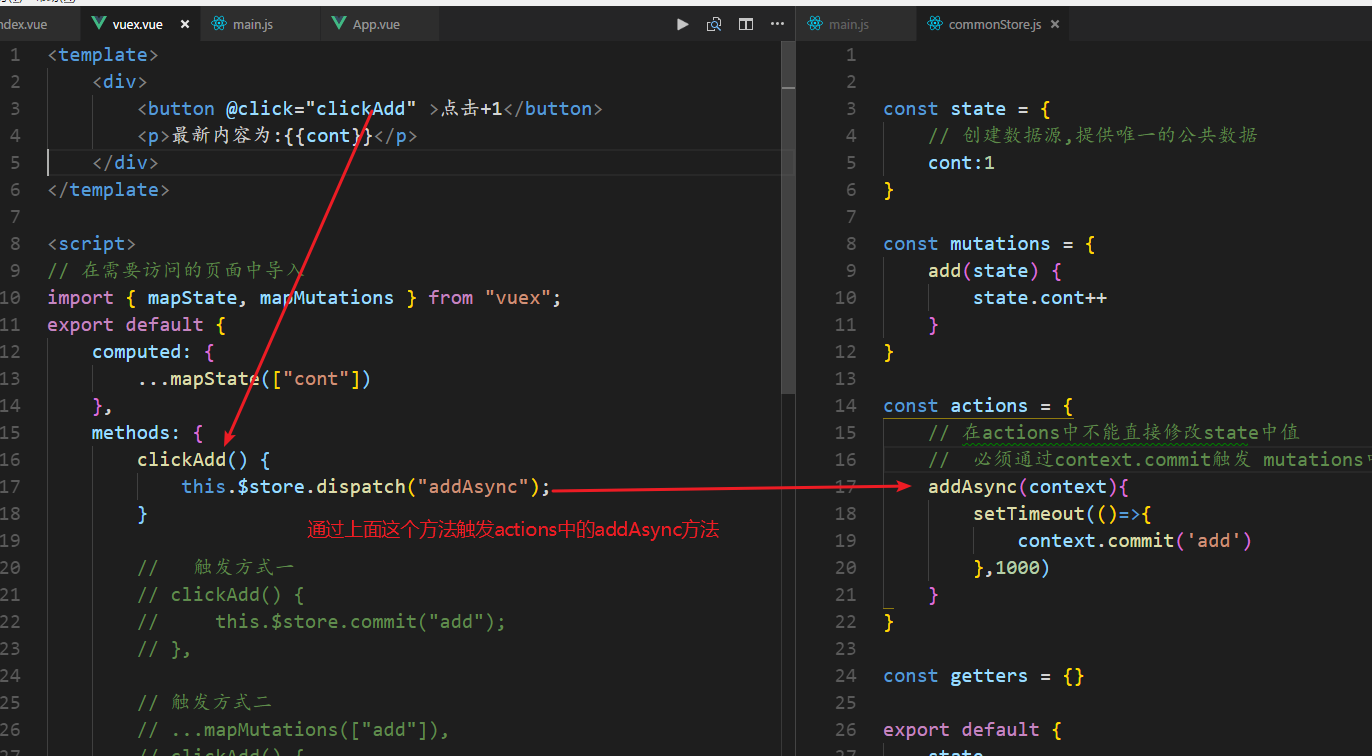Click const state declaration in commonStore.js
The width and height of the screenshot is (1372, 756).
pos(967,108)
